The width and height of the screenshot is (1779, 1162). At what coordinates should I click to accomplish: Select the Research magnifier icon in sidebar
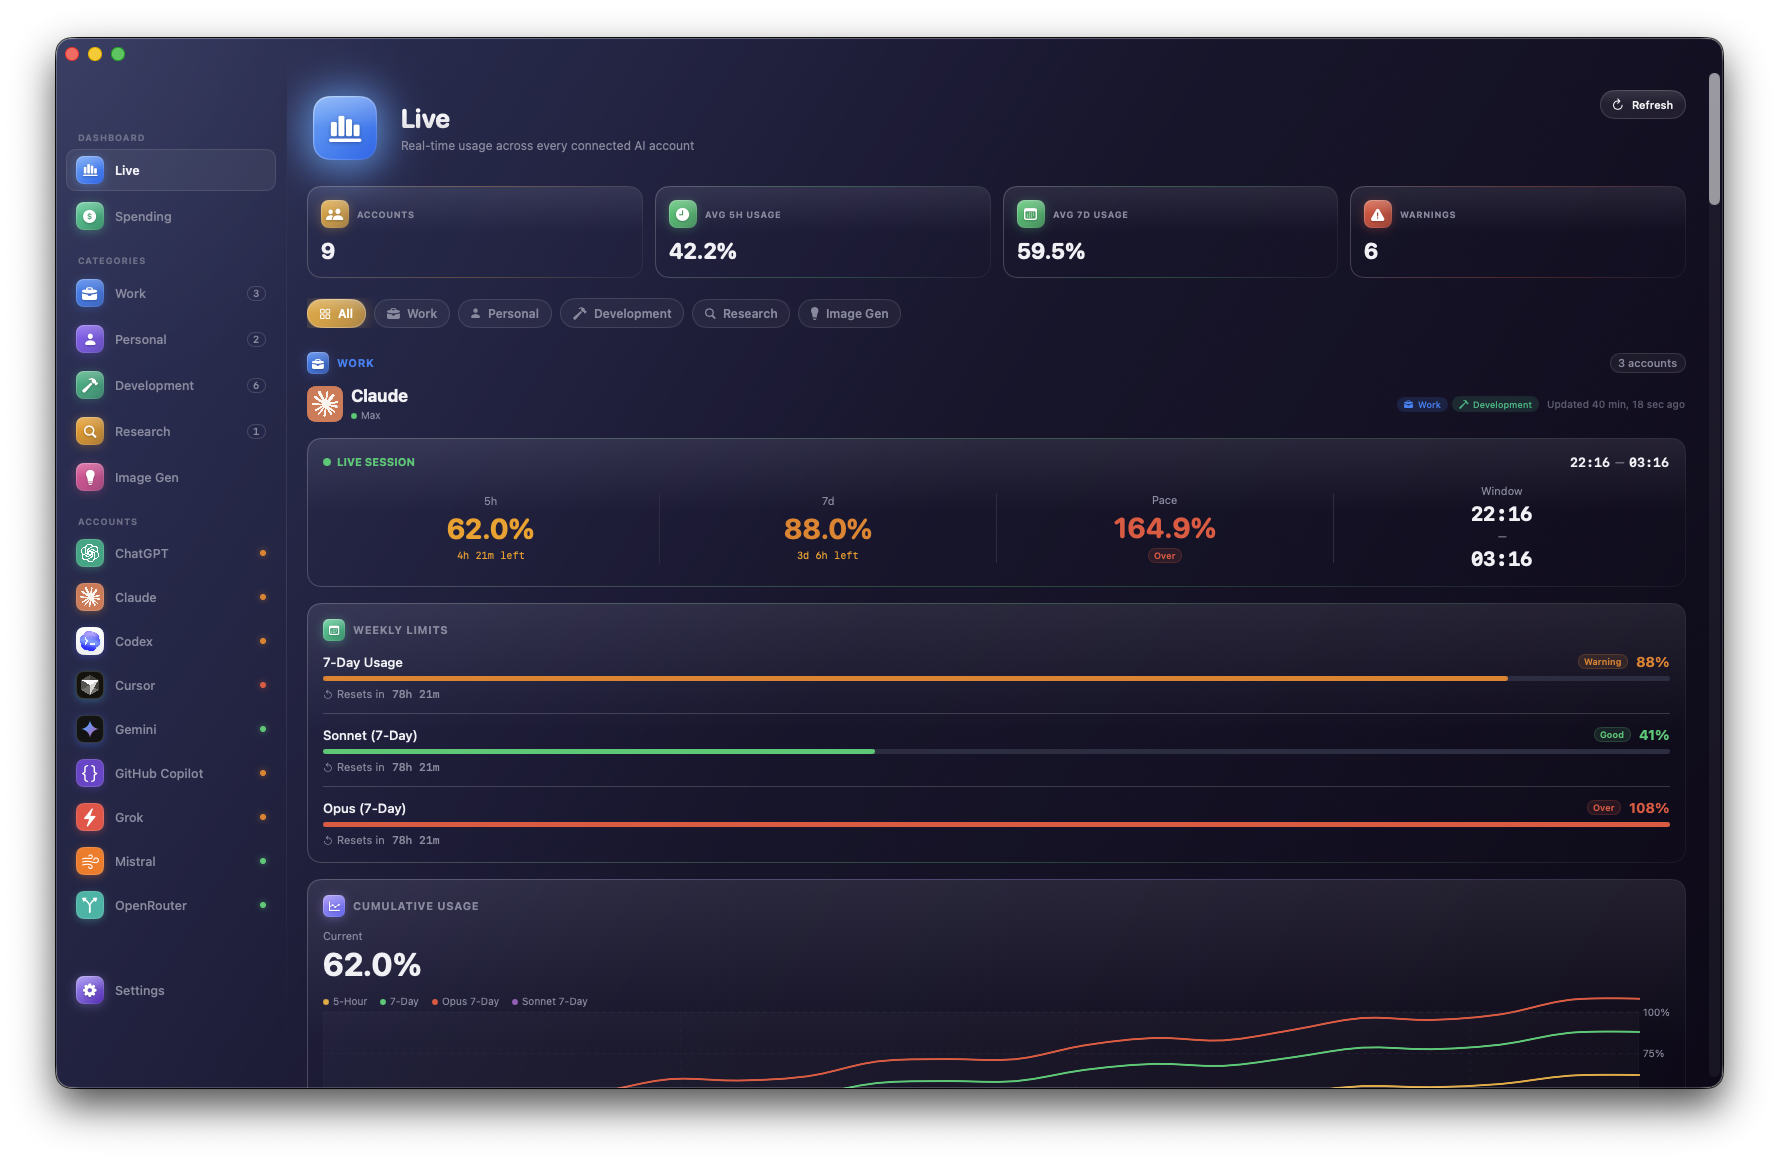pos(90,431)
